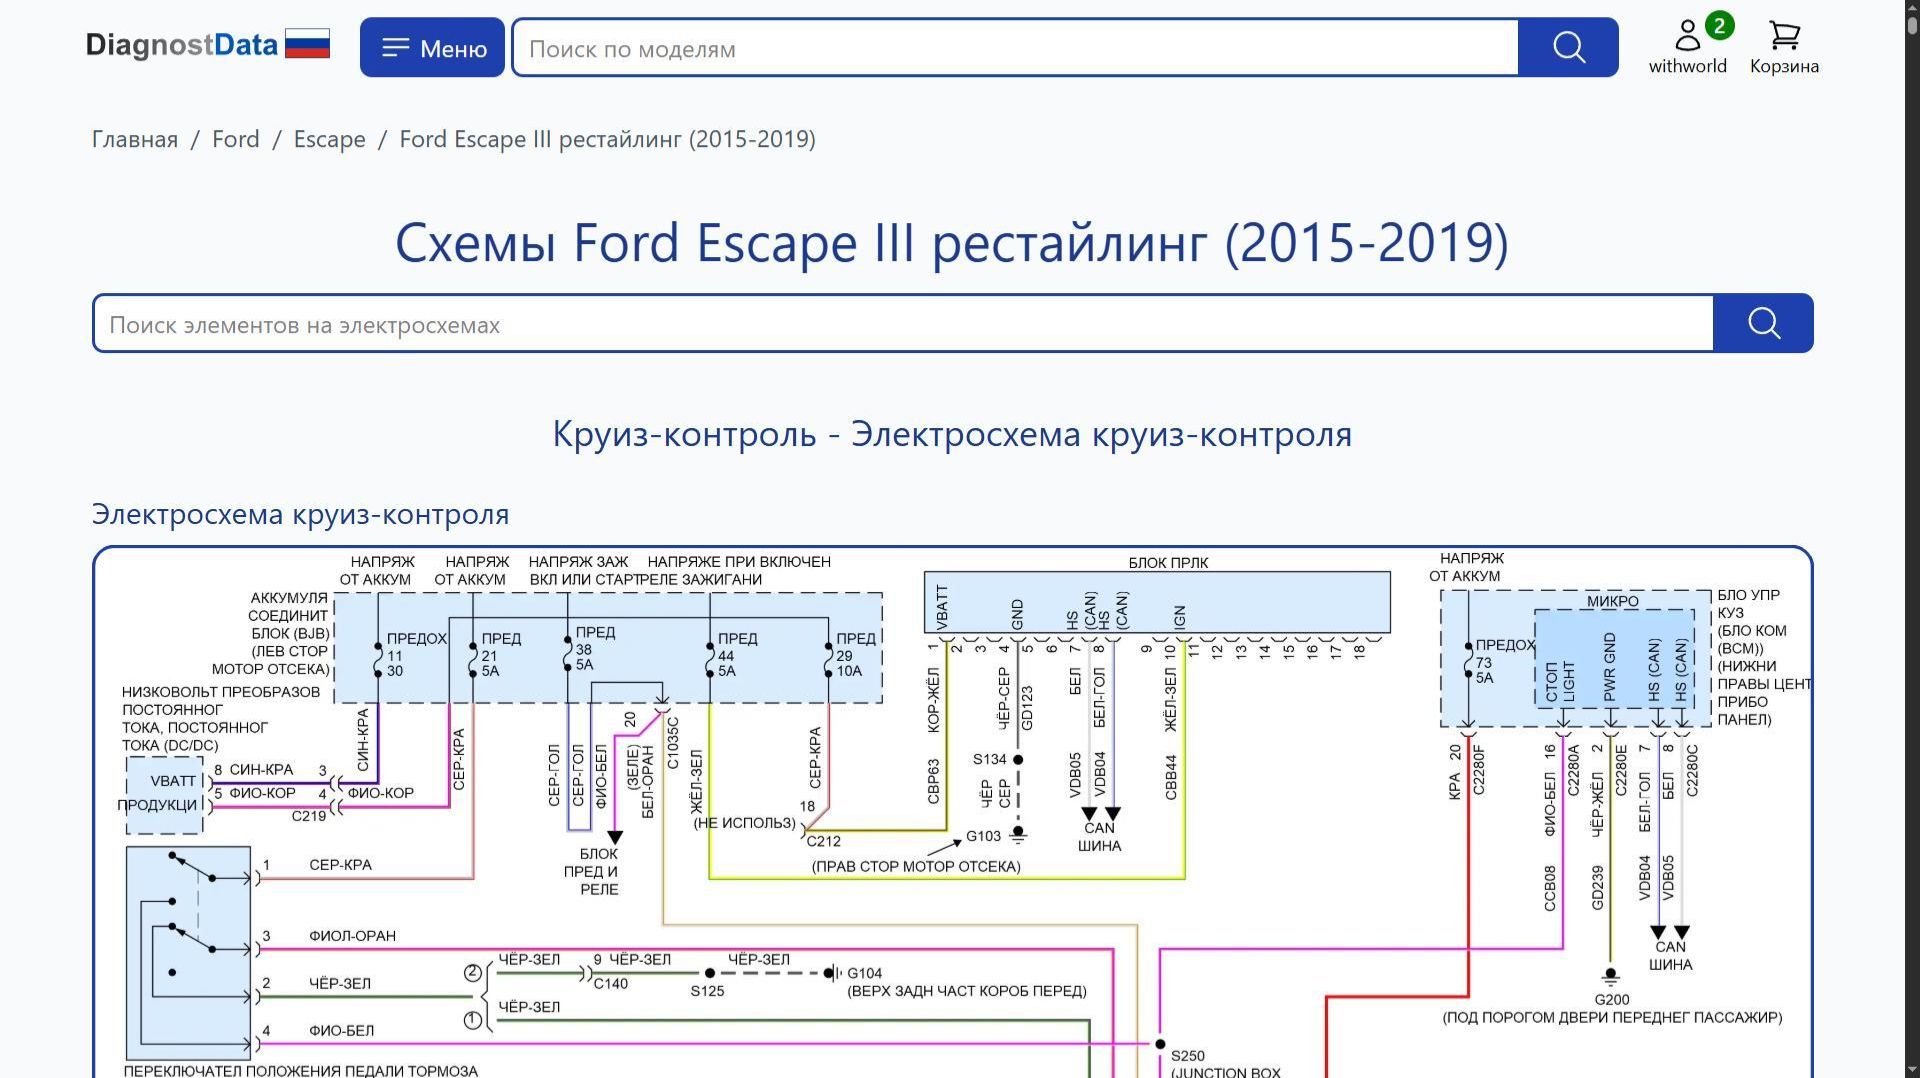
Task: Focus the Поиск элементов на электросхемах field
Action: [903, 323]
